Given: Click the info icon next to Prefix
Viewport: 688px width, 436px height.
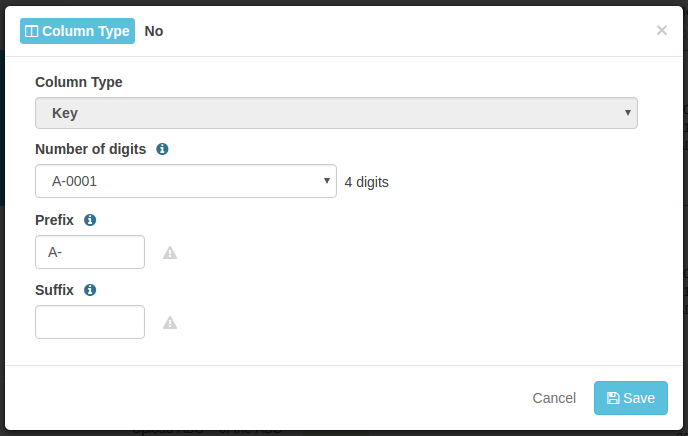Looking at the screenshot, I should coord(90,220).
